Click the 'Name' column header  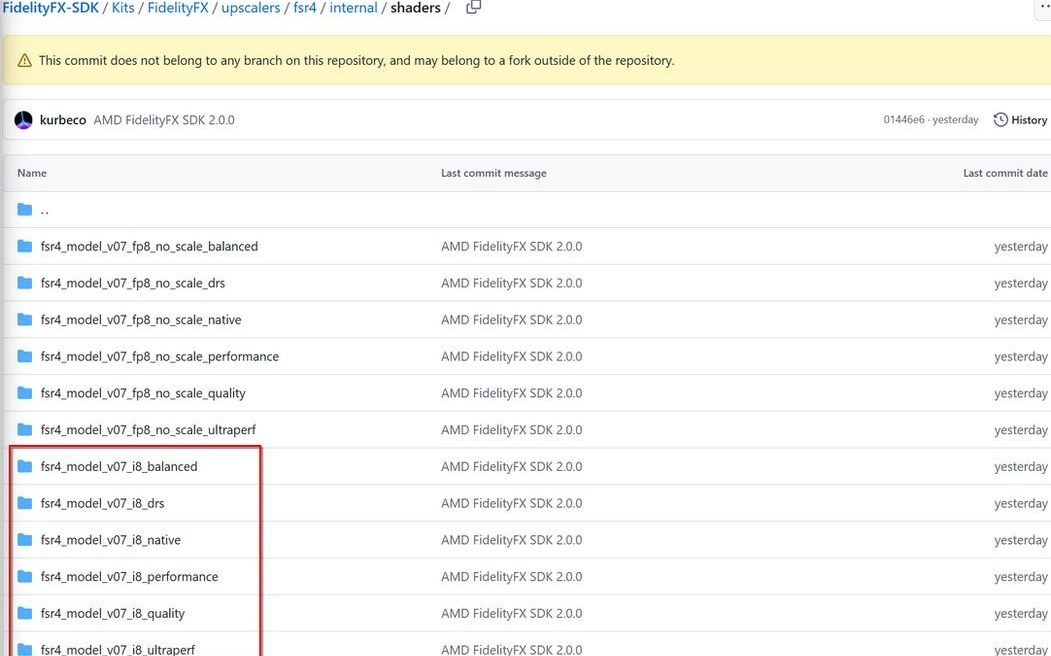[x=32, y=173]
